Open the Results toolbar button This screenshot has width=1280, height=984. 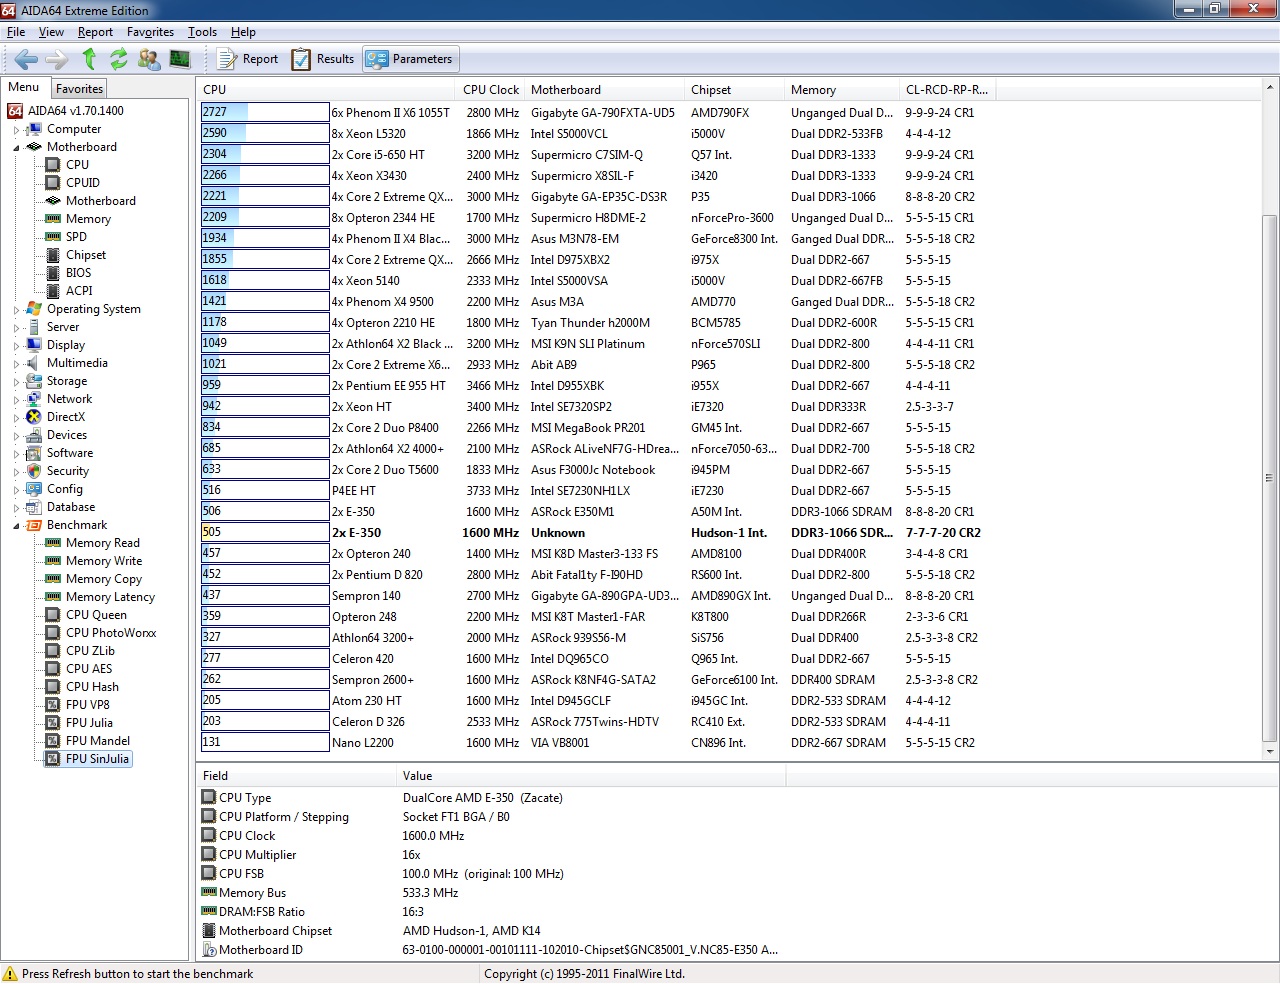tap(323, 59)
